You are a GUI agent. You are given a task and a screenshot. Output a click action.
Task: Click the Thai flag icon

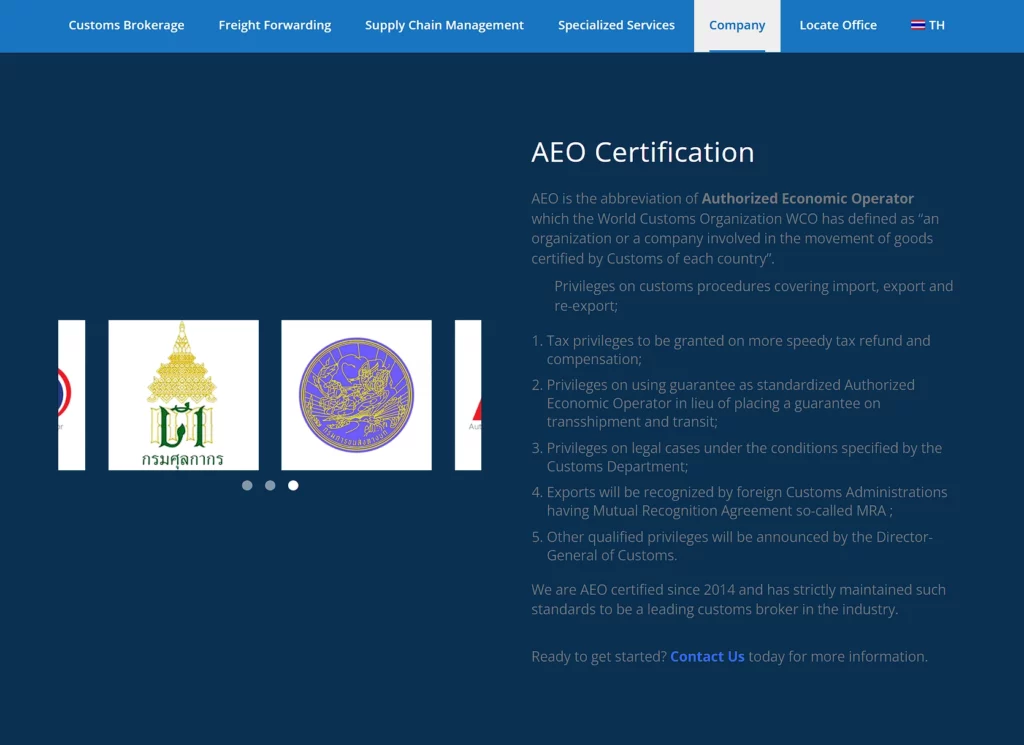click(917, 25)
